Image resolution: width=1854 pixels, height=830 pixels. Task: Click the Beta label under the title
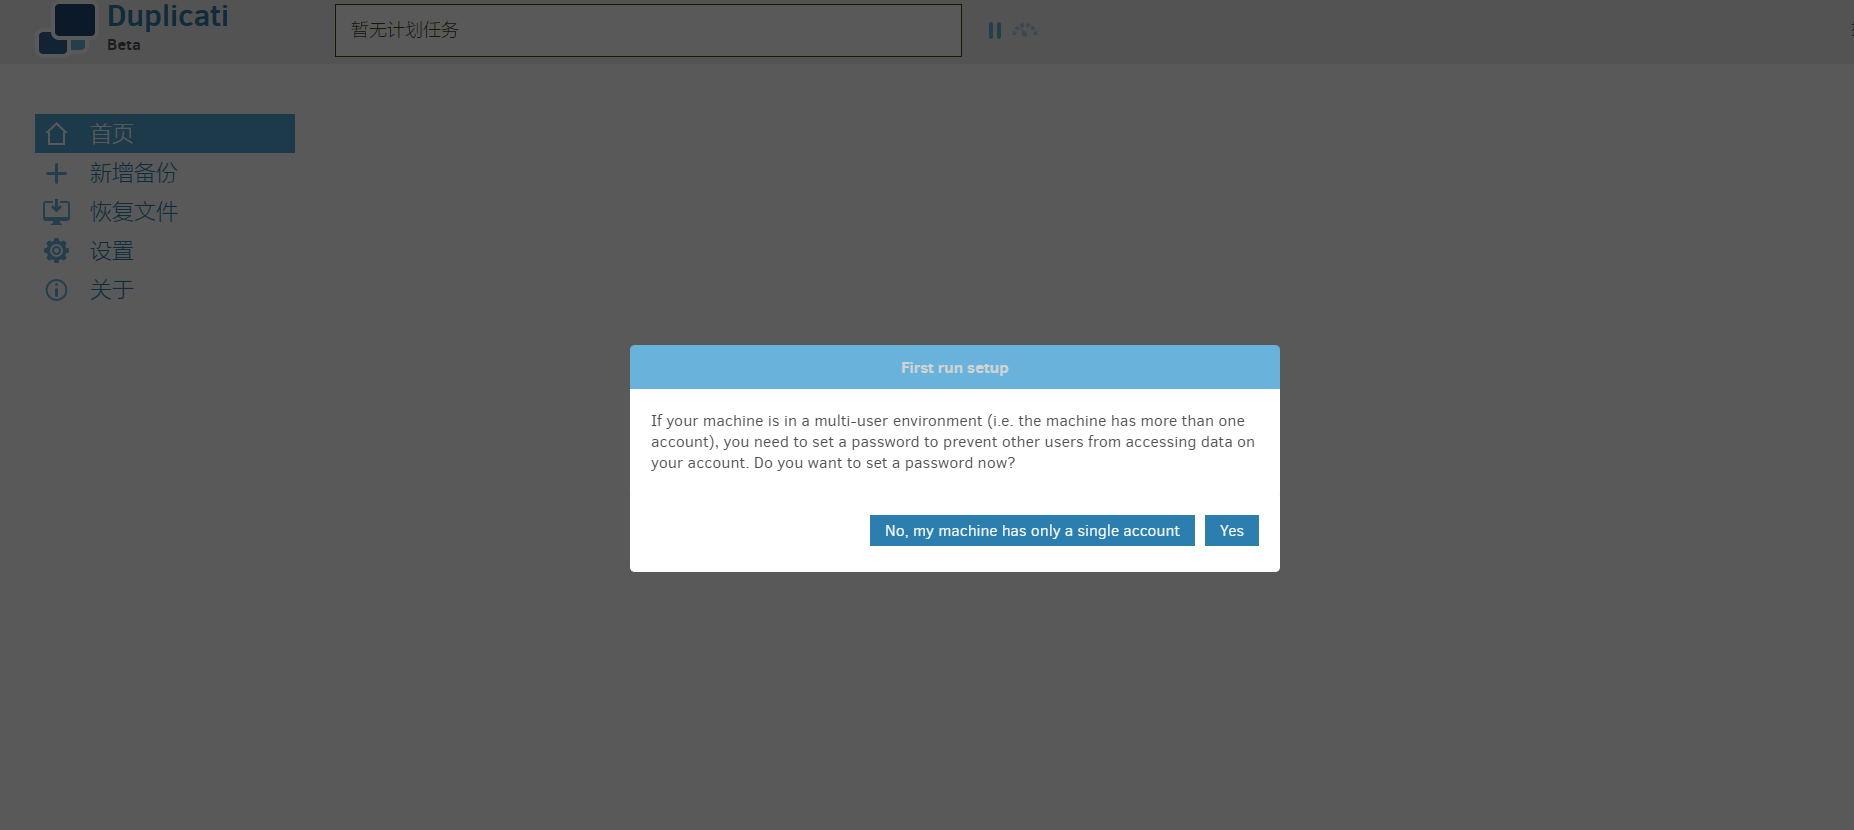click(123, 45)
